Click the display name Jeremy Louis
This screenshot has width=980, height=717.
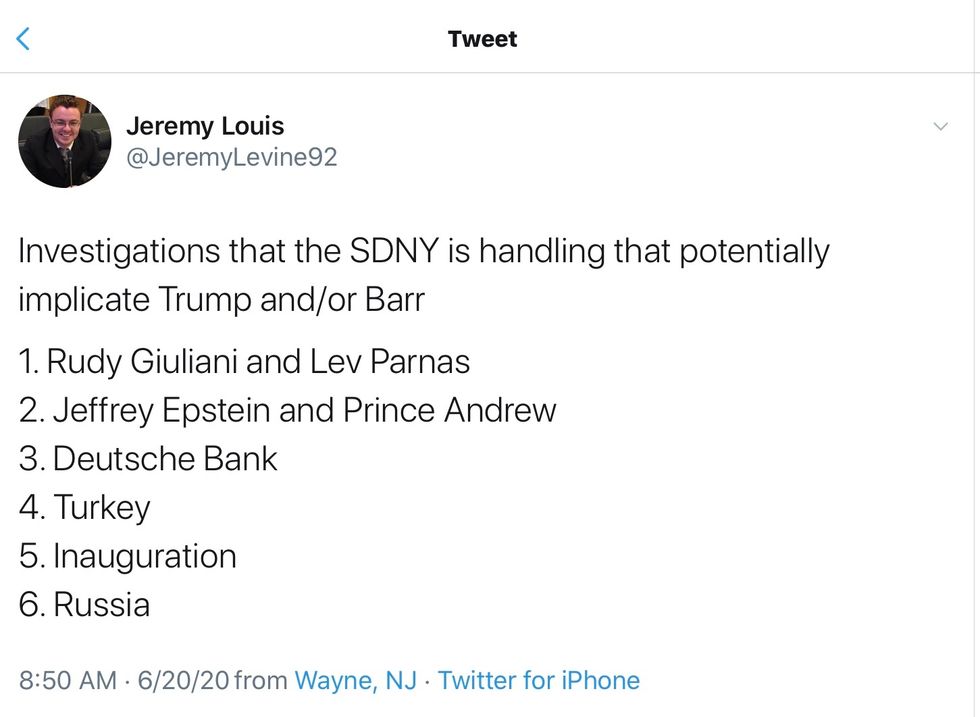[x=205, y=126]
